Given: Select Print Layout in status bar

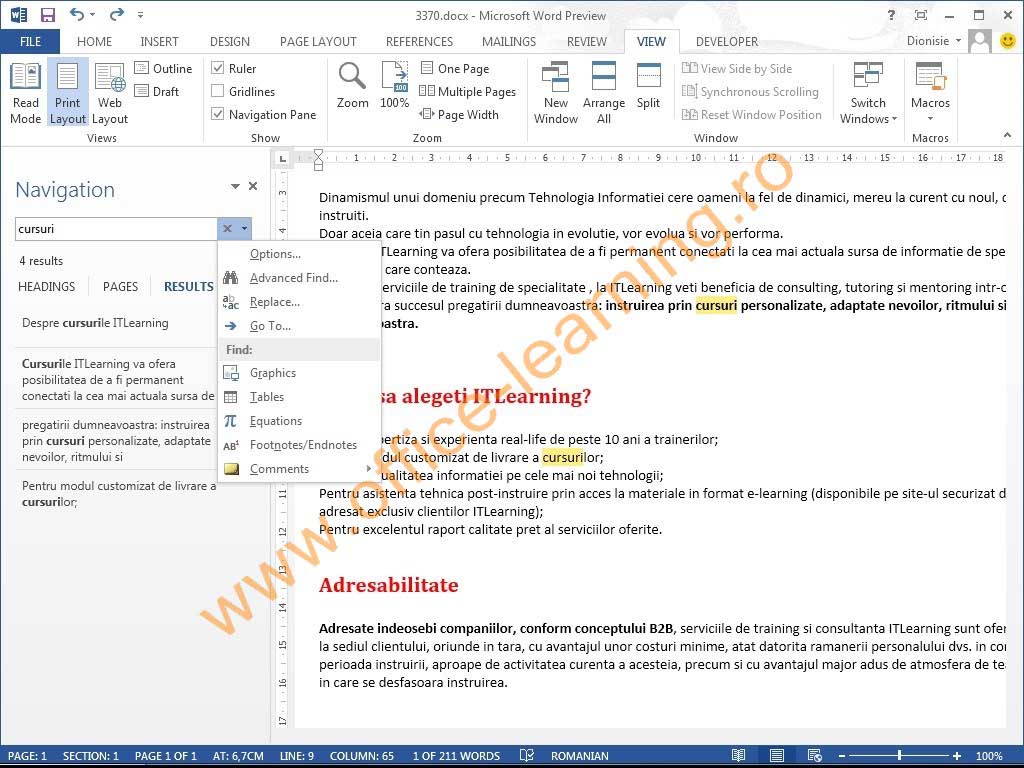Looking at the screenshot, I should (x=776, y=756).
